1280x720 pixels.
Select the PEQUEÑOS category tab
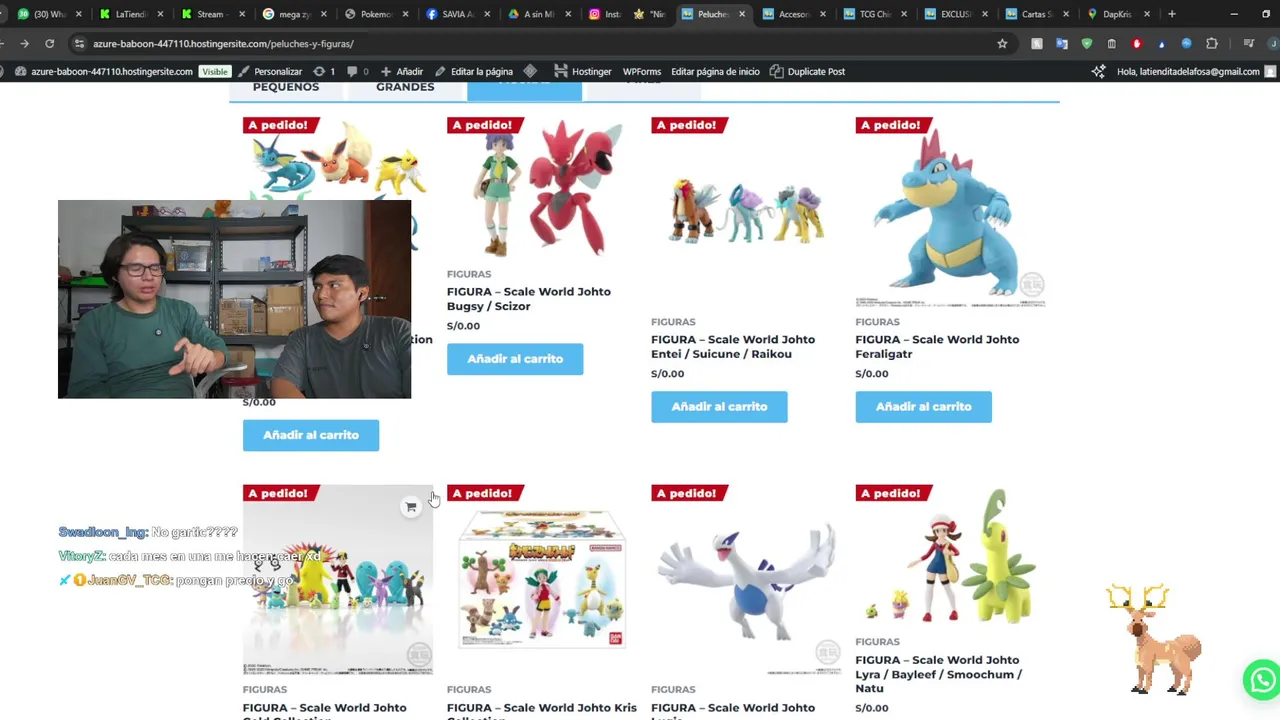coord(286,88)
